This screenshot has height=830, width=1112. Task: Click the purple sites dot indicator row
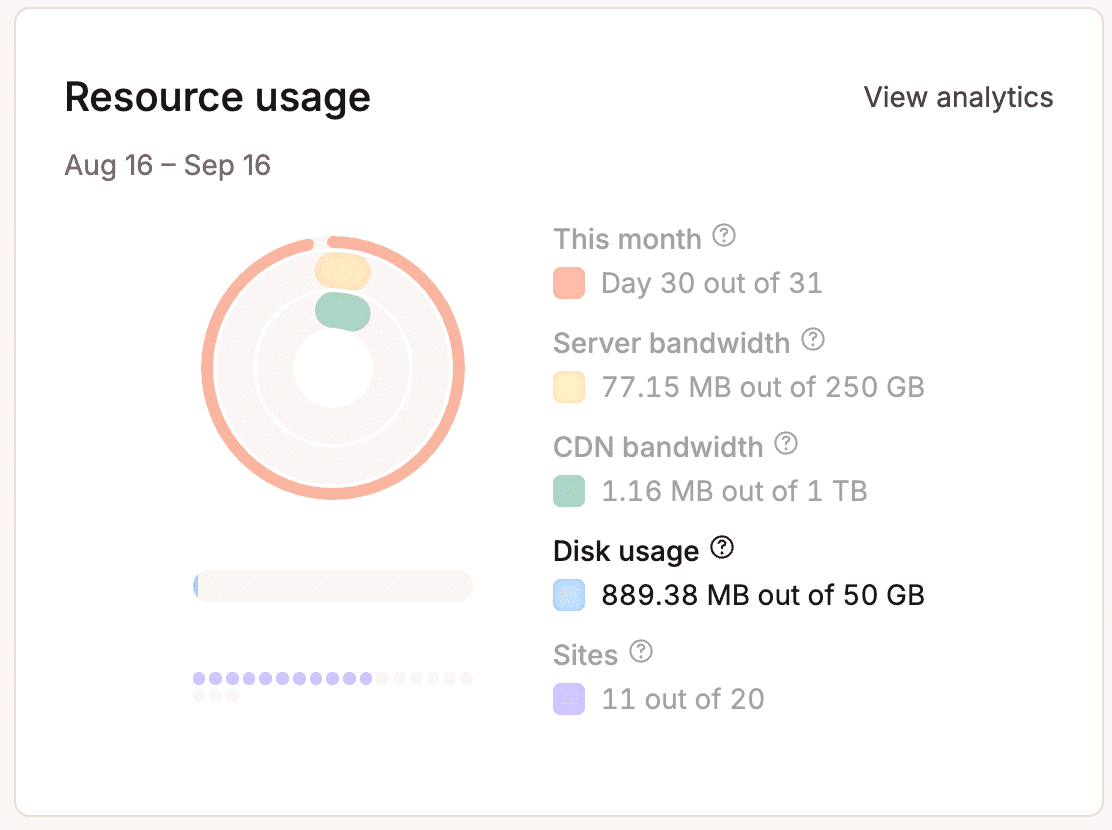point(282,679)
